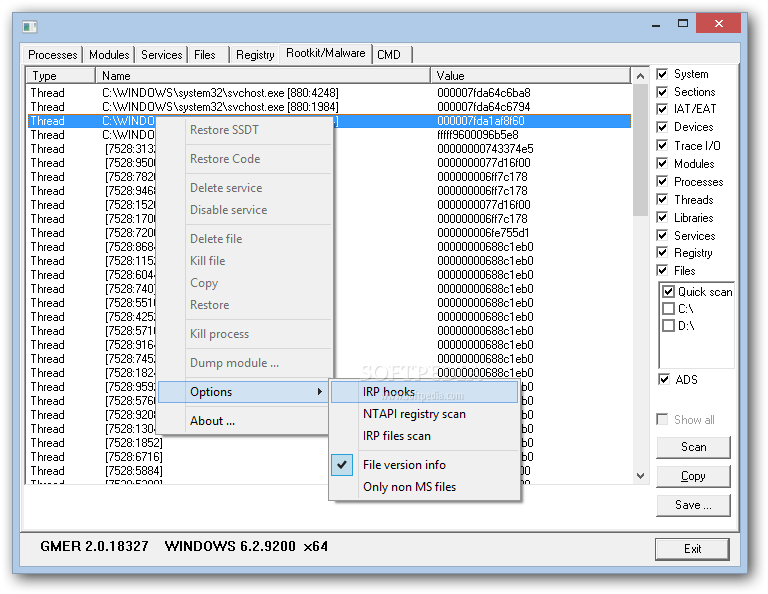
Task: Select the Rootkit/Malware tab
Action: [326, 53]
